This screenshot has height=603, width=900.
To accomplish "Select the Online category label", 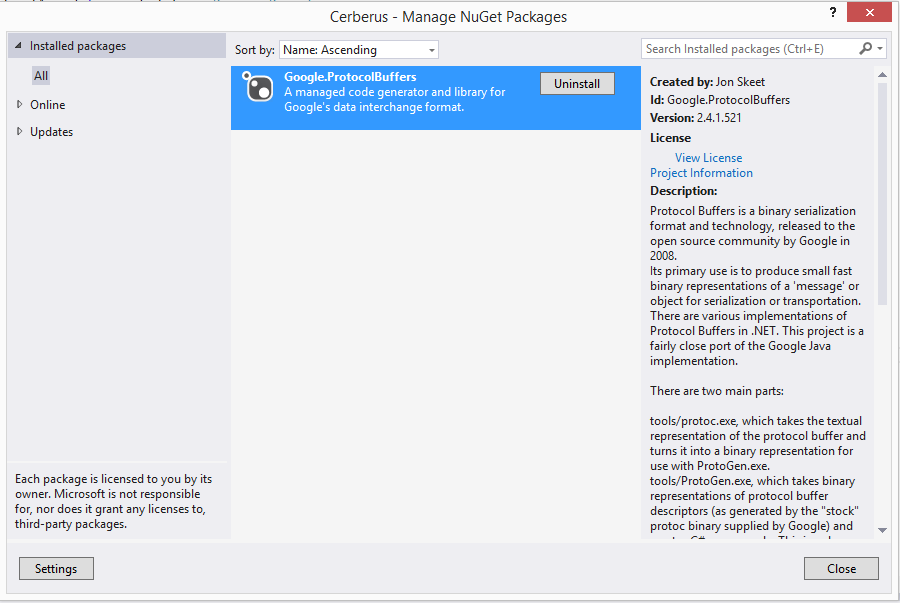I will click(x=47, y=104).
